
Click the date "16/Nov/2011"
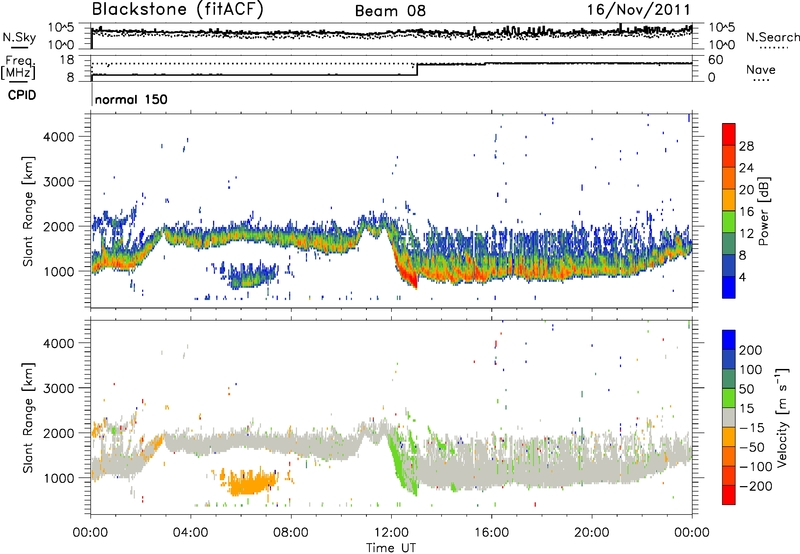coord(638,9)
